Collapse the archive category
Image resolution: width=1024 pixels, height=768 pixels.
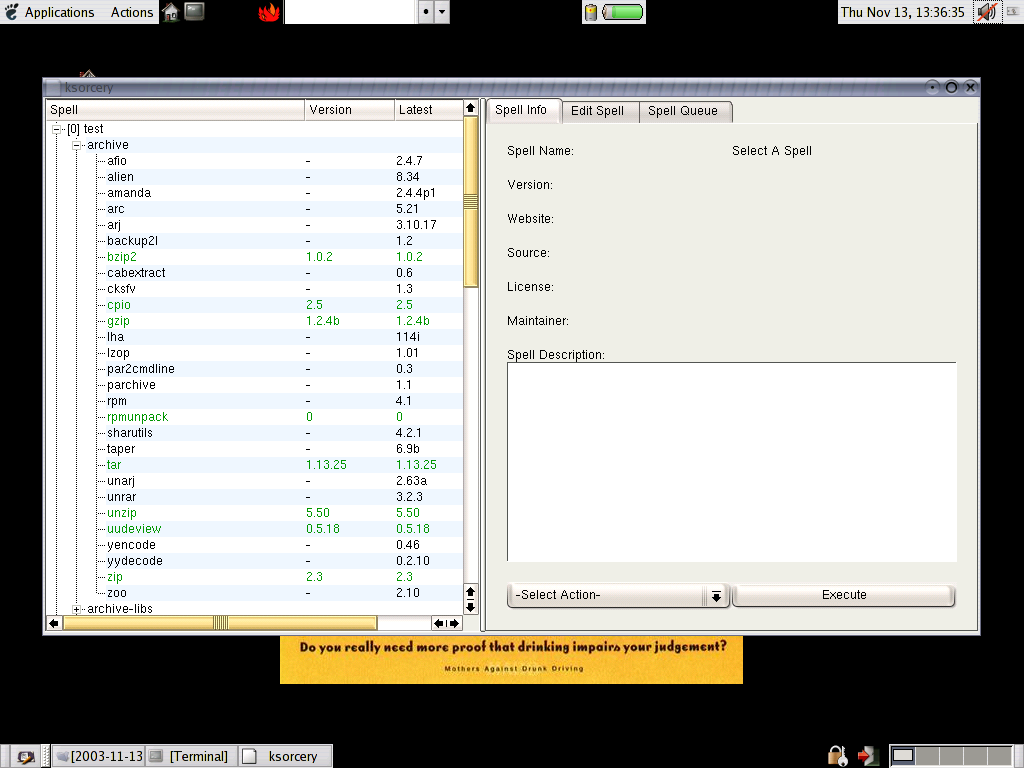(78, 145)
